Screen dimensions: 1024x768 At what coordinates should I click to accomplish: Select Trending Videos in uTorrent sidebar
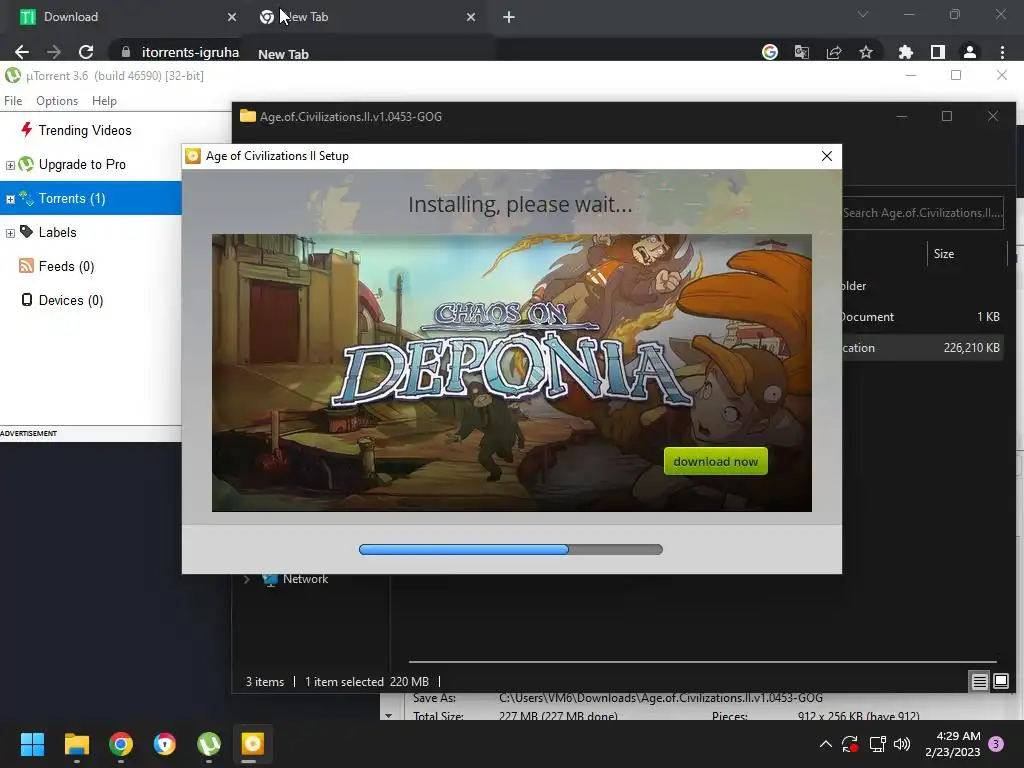(x=85, y=130)
